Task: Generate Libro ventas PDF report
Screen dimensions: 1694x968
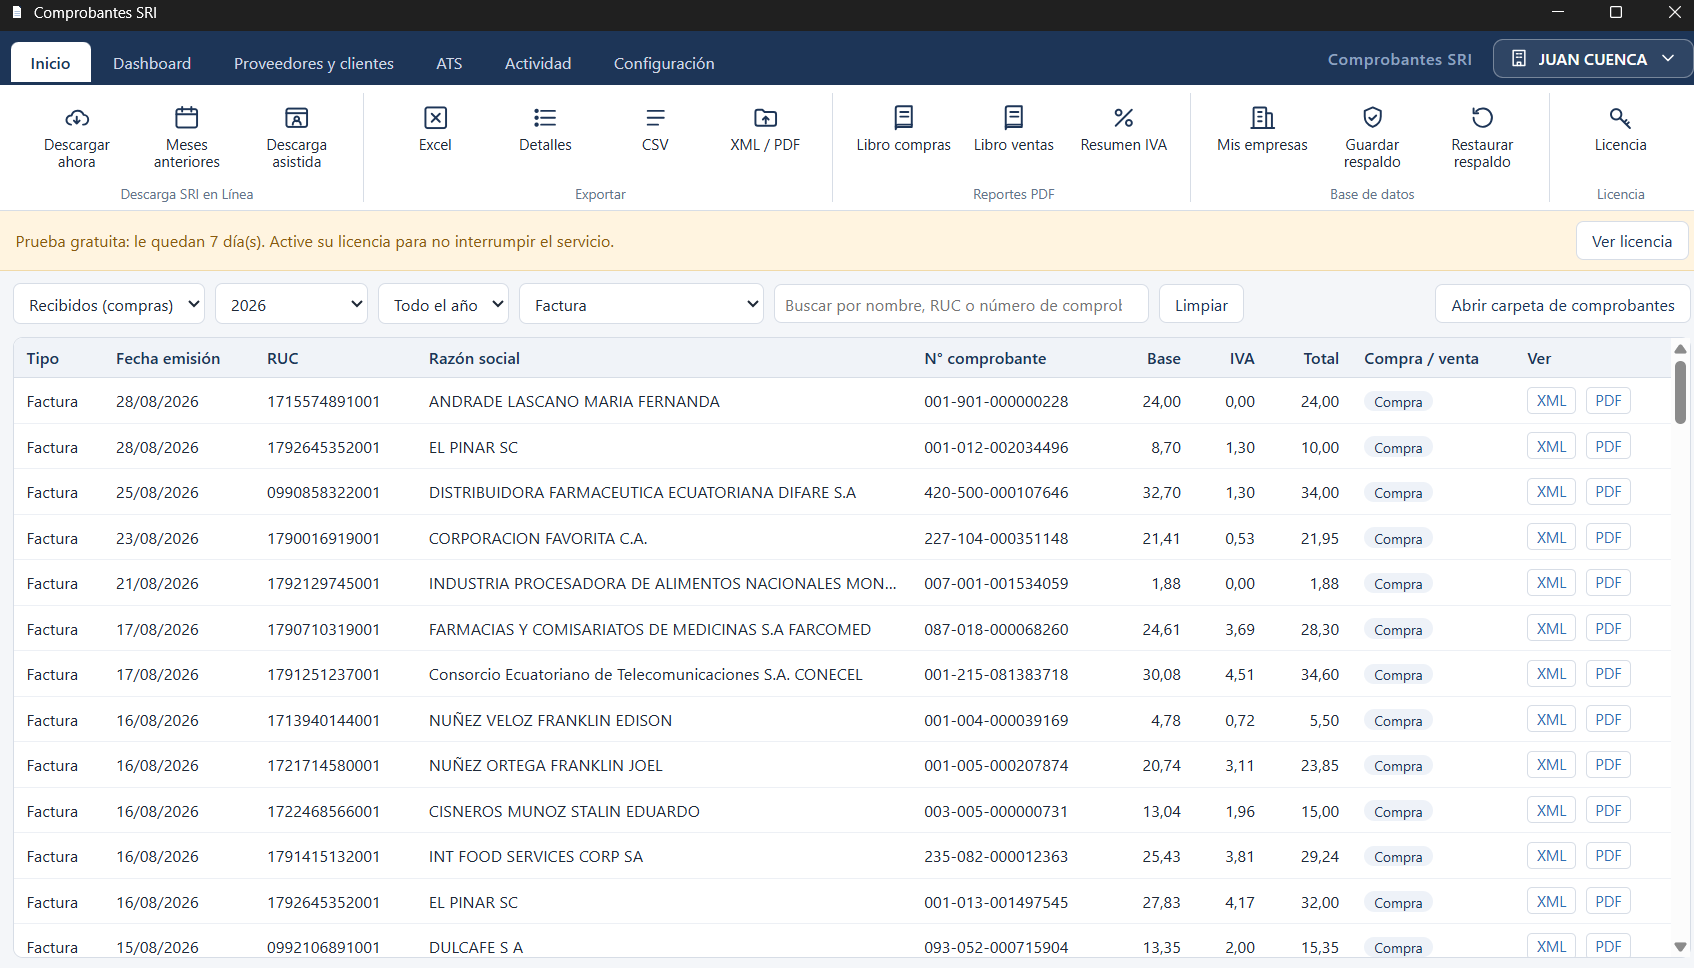Action: click(1013, 129)
